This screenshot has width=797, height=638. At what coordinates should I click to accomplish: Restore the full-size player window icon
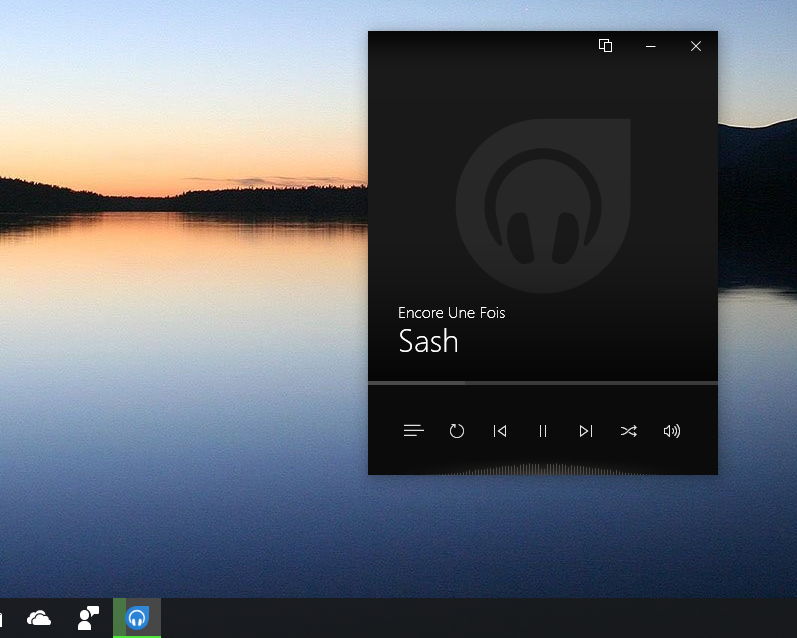[x=605, y=46]
